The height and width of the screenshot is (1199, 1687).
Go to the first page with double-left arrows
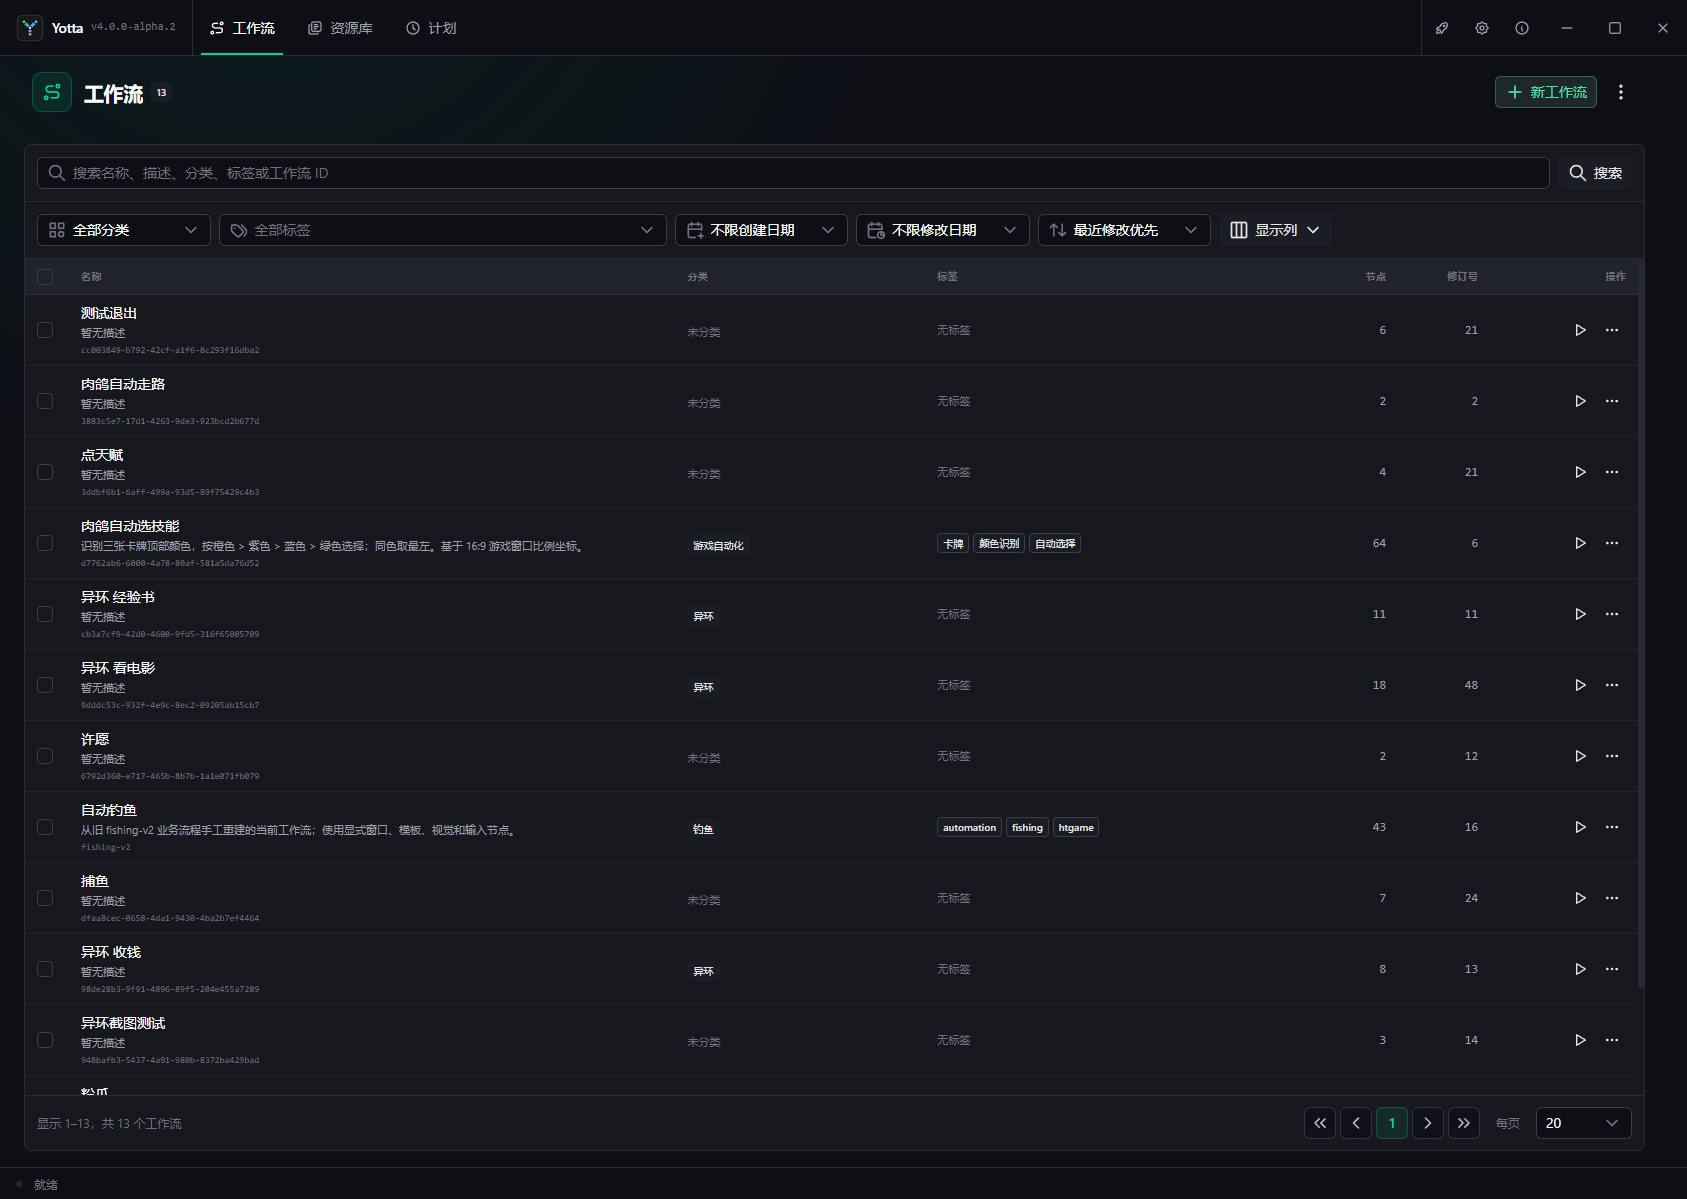pos(1320,1123)
